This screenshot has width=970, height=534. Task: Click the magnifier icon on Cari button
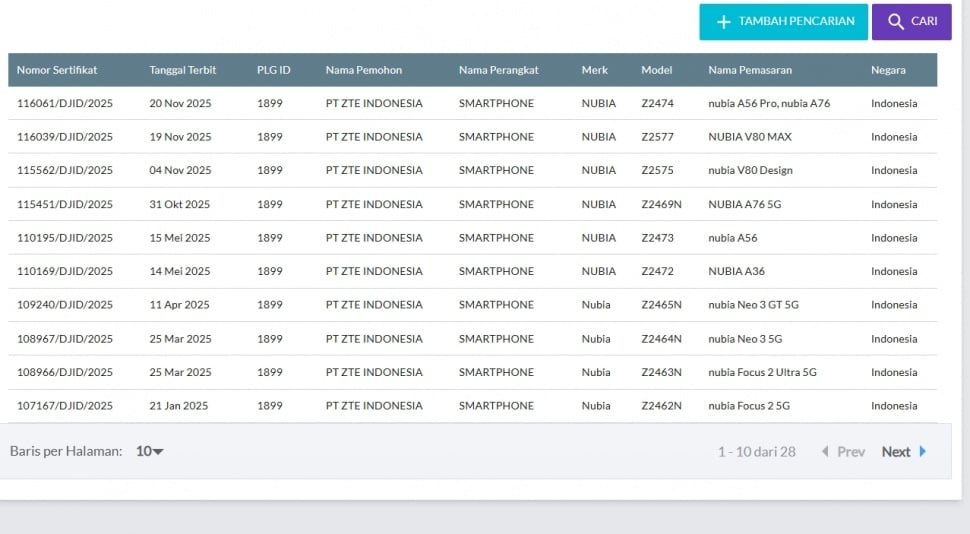895,22
